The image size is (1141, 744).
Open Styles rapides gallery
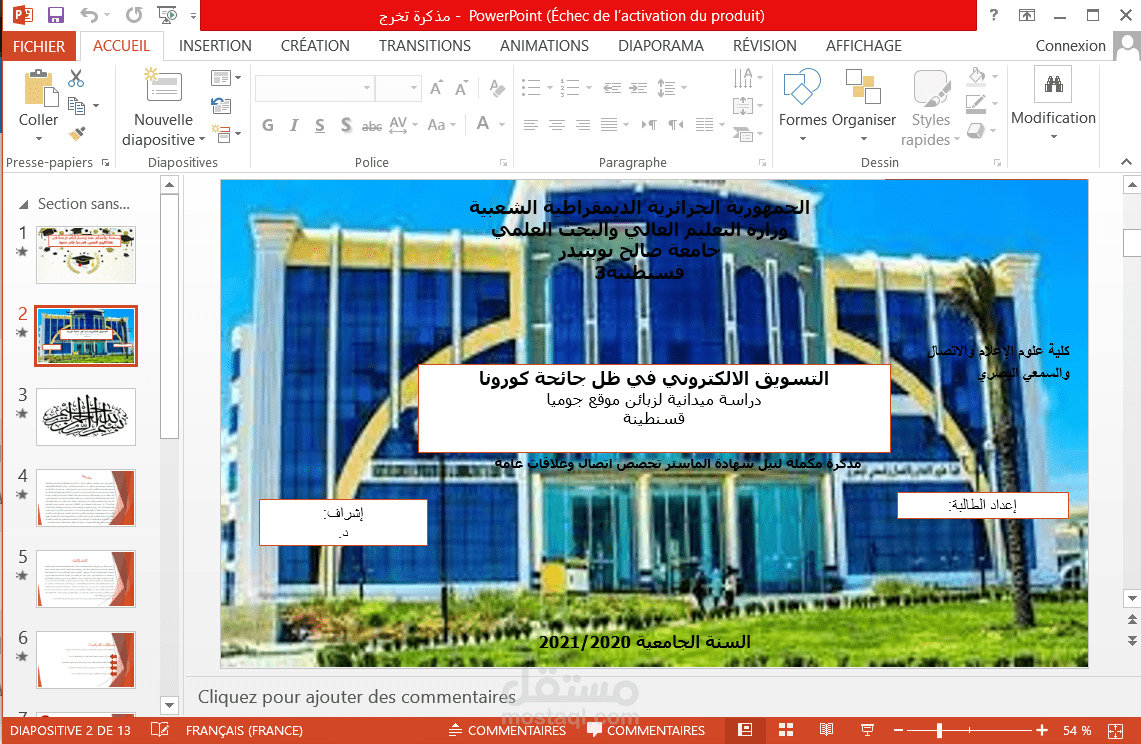[x=931, y=108]
